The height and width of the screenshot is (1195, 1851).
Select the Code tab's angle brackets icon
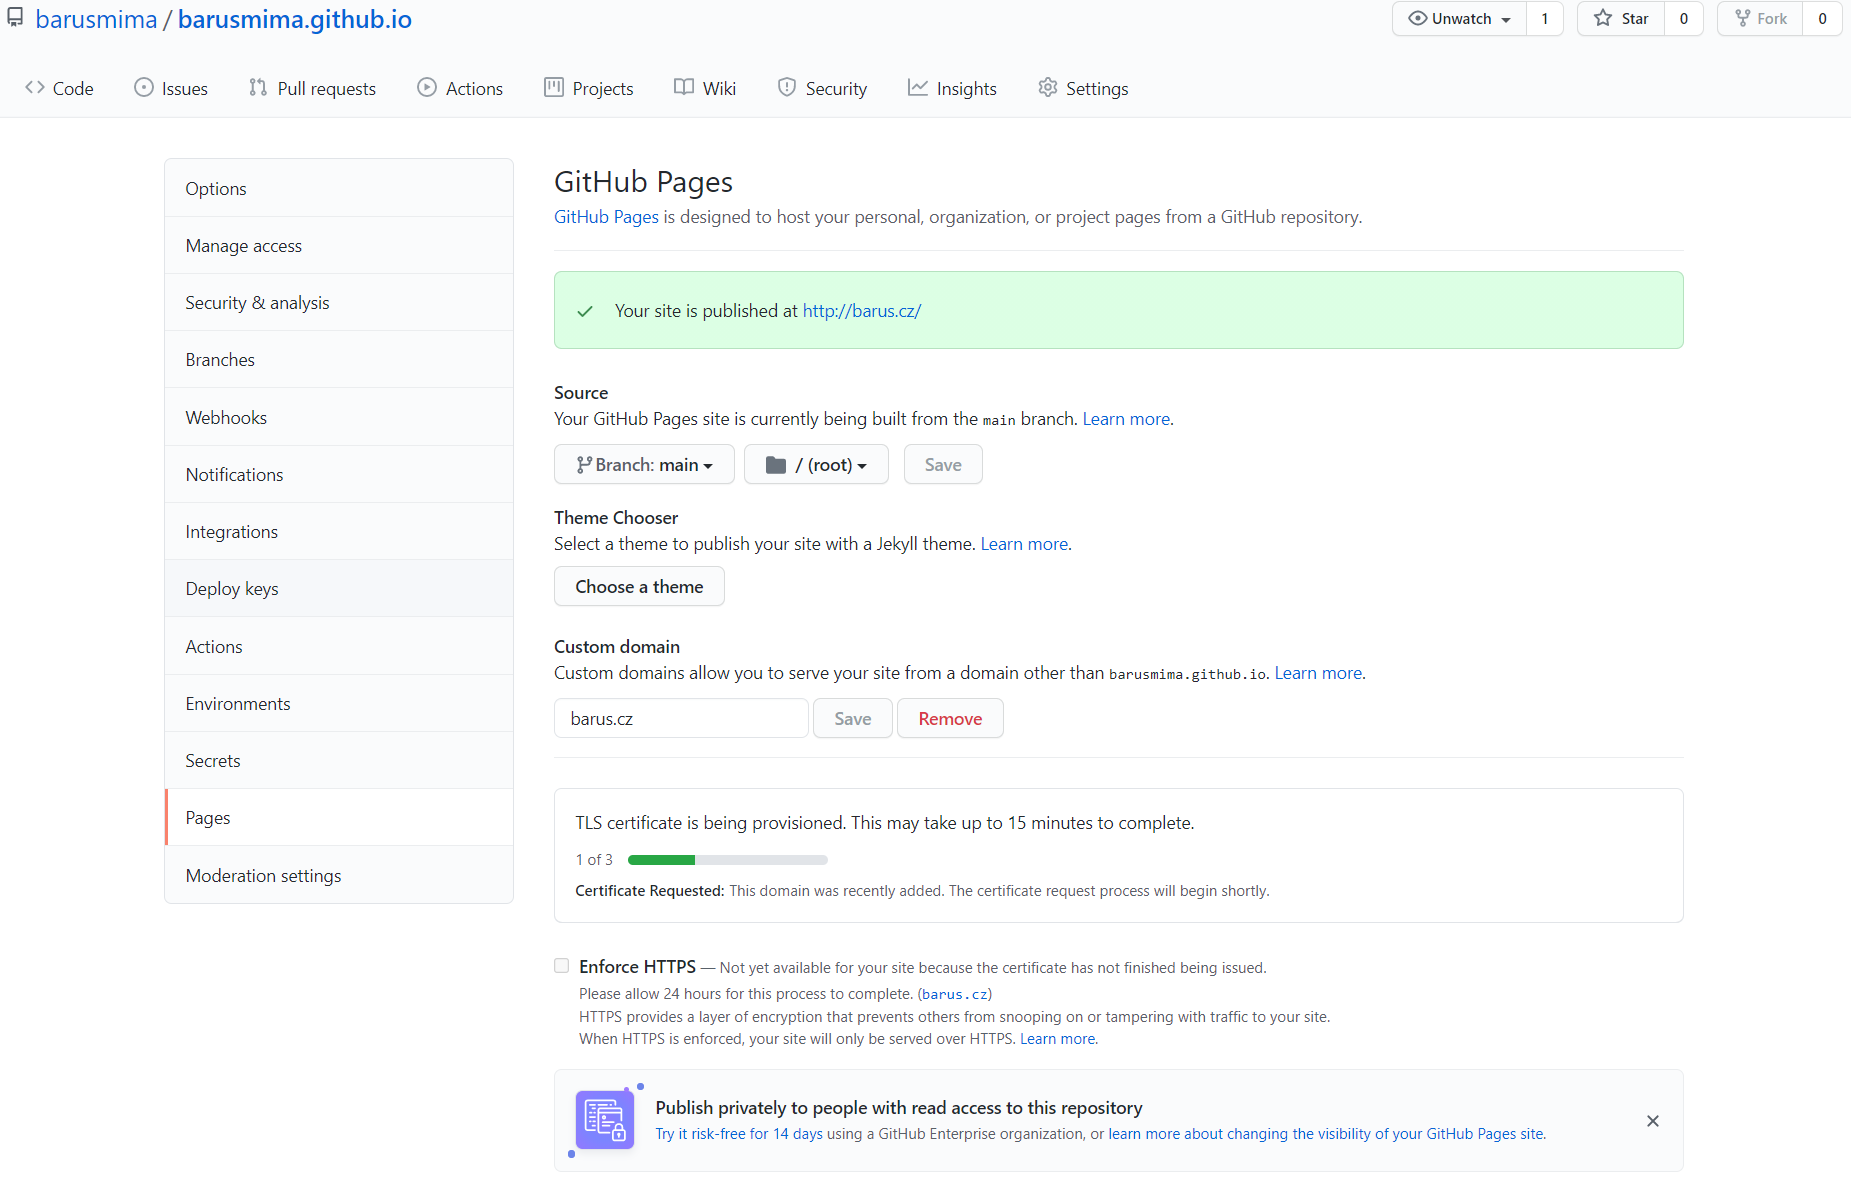pyautogui.click(x=35, y=88)
